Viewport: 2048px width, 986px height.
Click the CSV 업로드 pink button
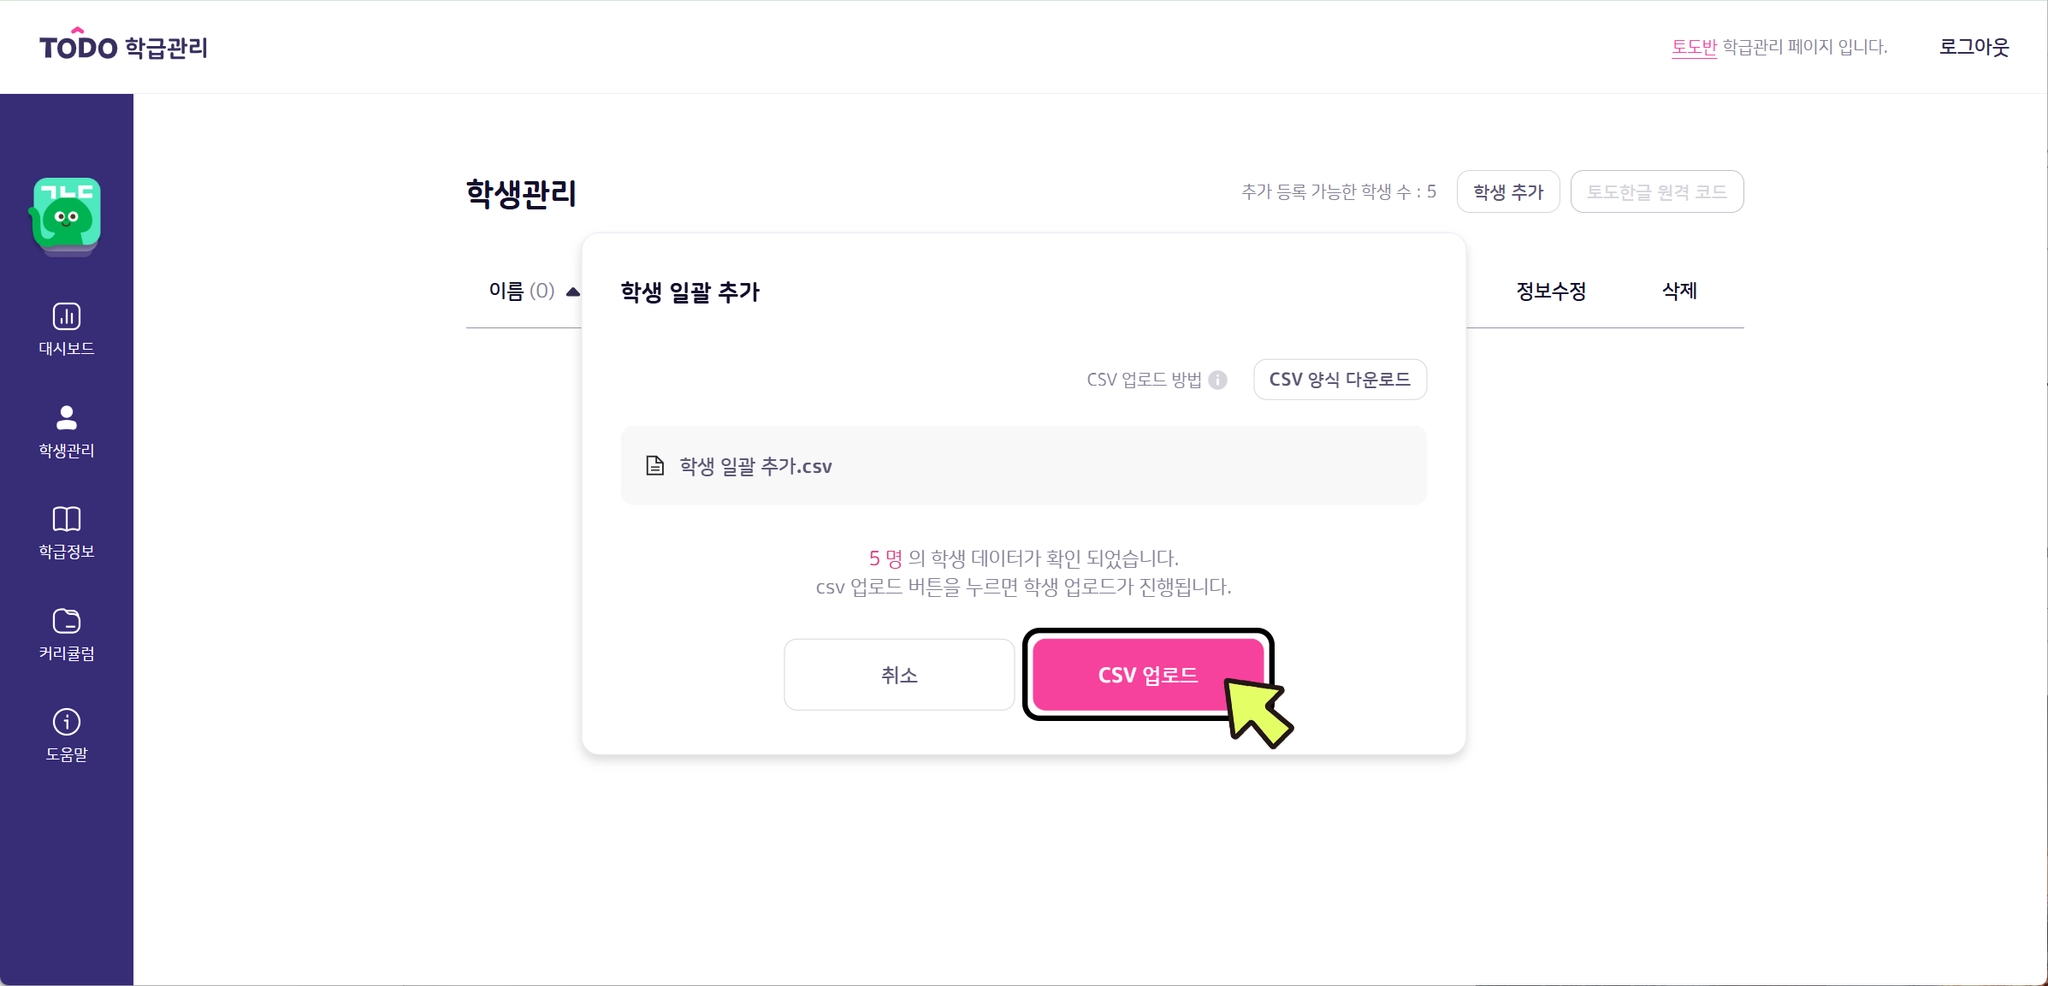[1146, 675]
